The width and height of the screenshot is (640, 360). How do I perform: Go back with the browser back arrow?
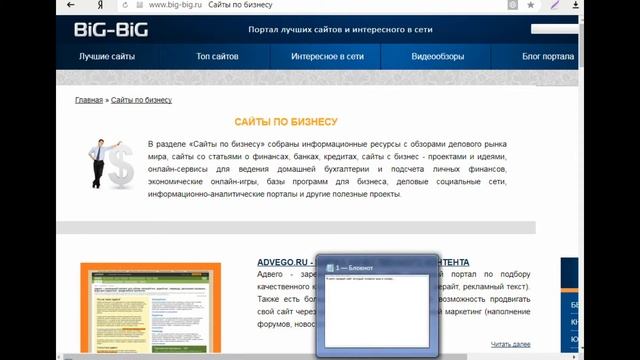tap(71, 5)
